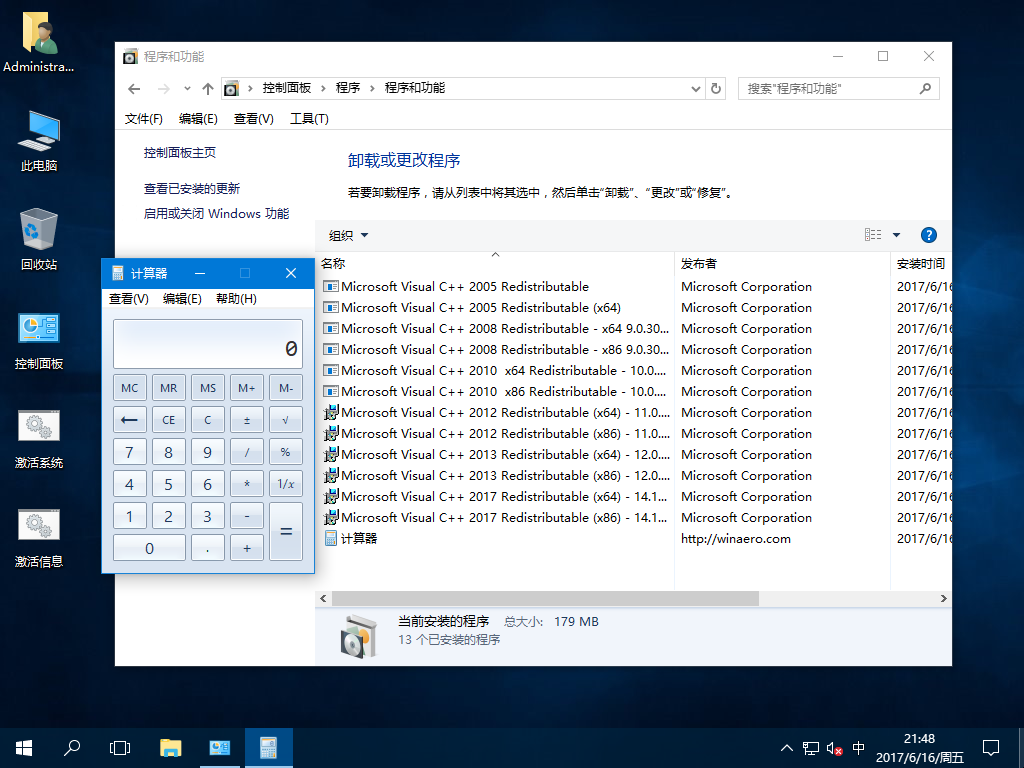1024x768 pixels.
Task: Click the calculator square root button
Action: pyautogui.click(x=285, y=420)
